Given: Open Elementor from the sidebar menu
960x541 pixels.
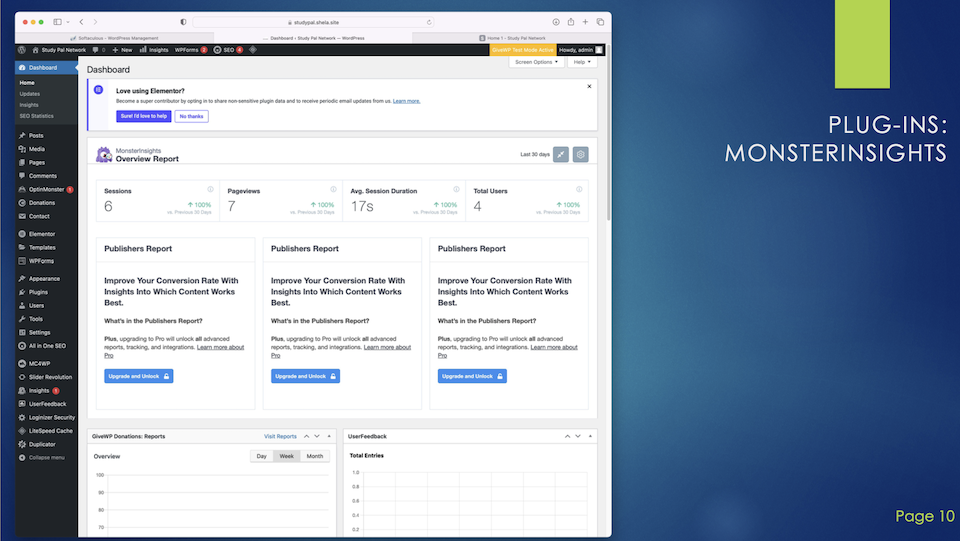Looking at the screenshot, I should tap(41, 234).
